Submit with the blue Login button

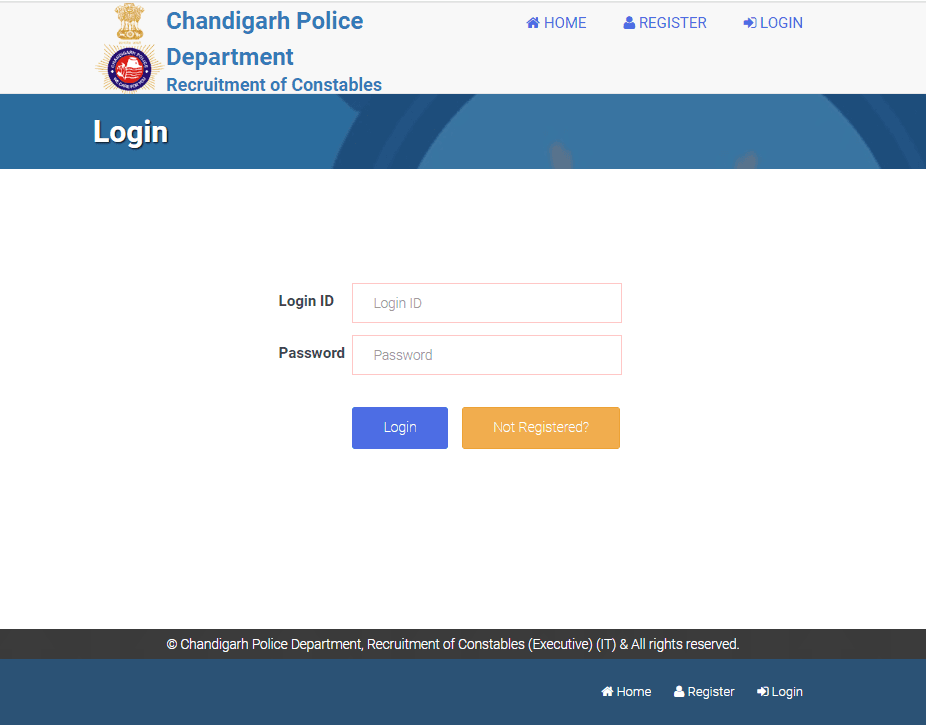400,428
